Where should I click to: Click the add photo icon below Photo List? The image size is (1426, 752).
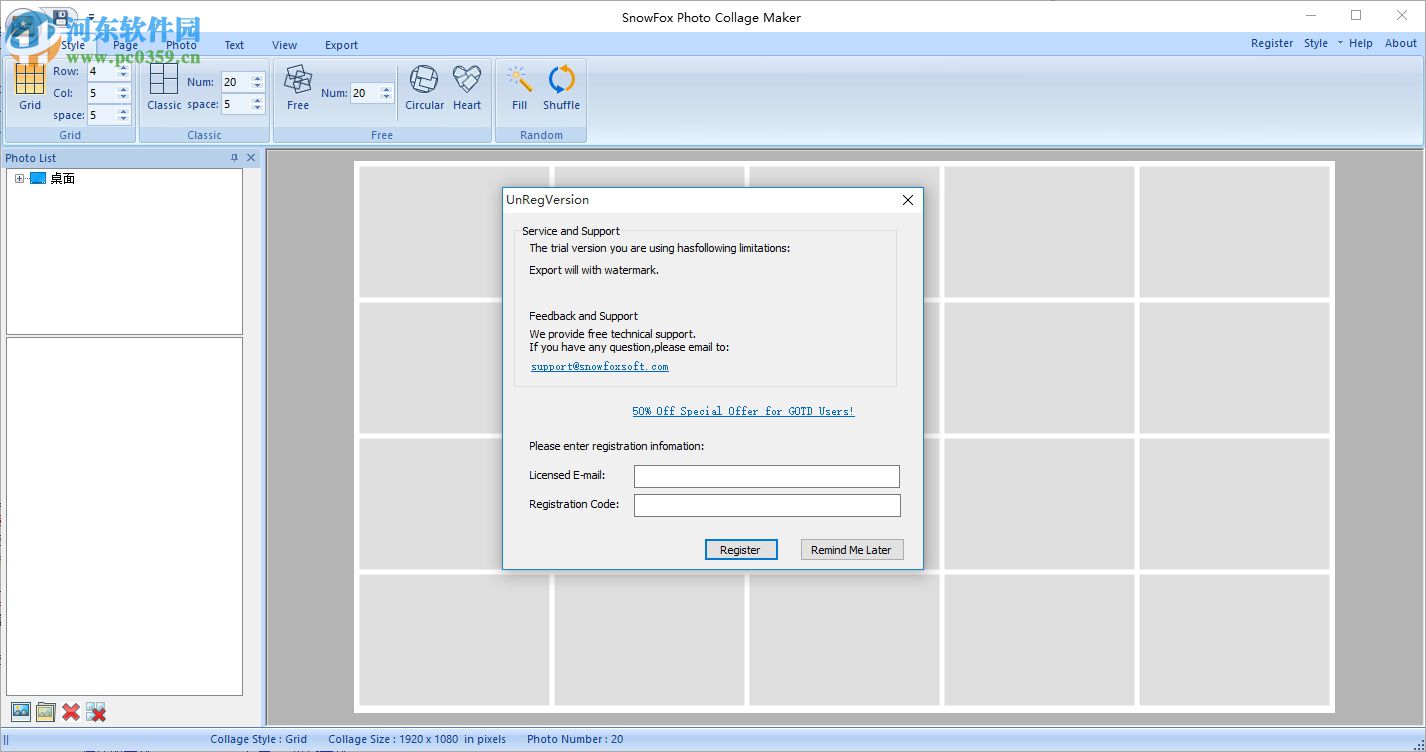point(21,712)
